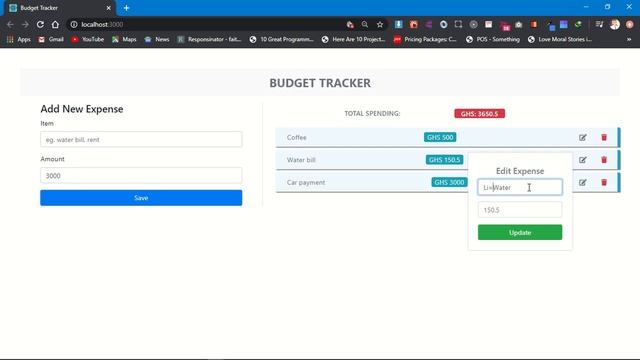This screenshot has height=360, width=640.
Task: Open the zoom magnifier icon in address bar
Action: 364,24
